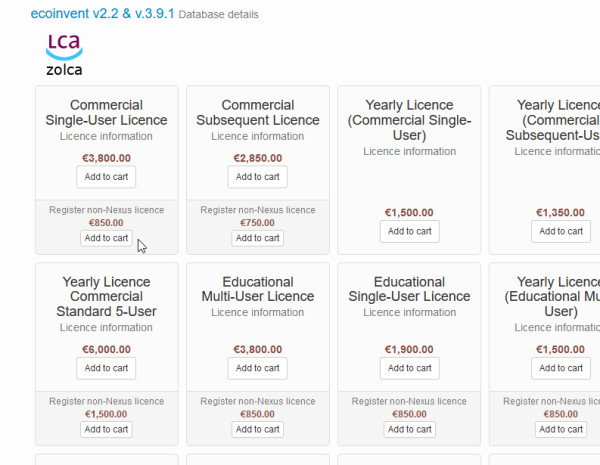
Task: Click the LCA zolca logo
Action: coord(64,55)
